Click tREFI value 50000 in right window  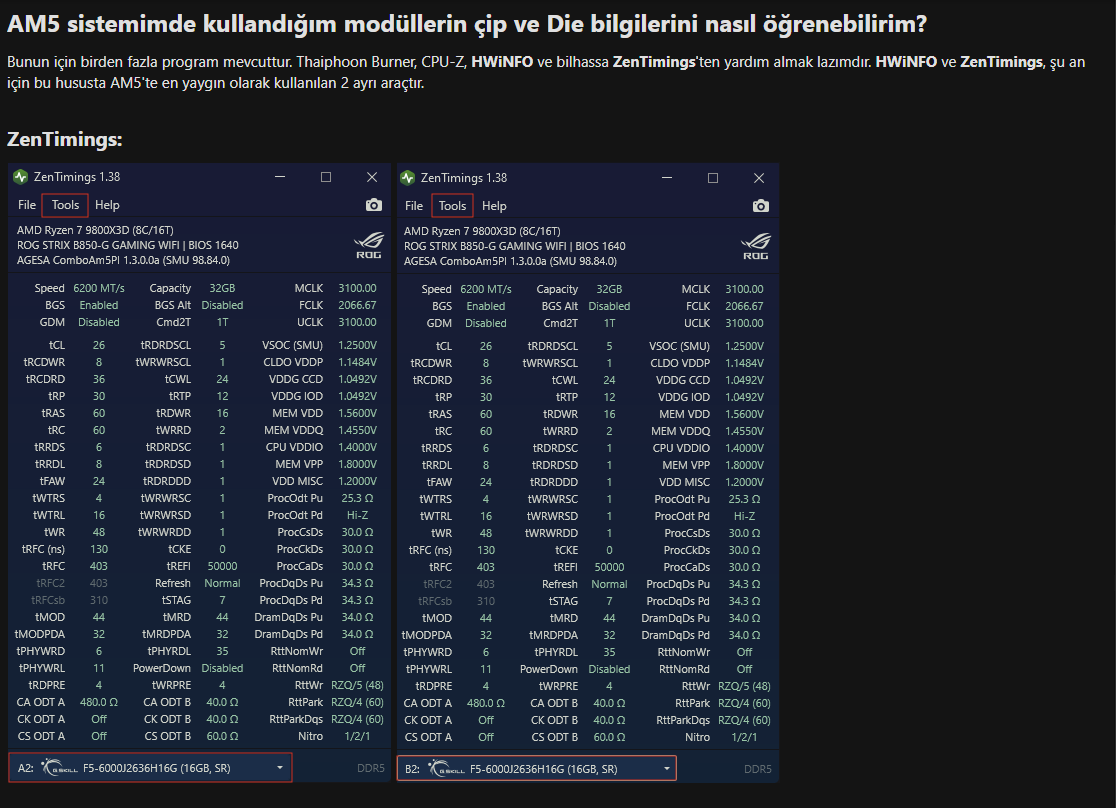pyautogui.click(x=609, y=567)
